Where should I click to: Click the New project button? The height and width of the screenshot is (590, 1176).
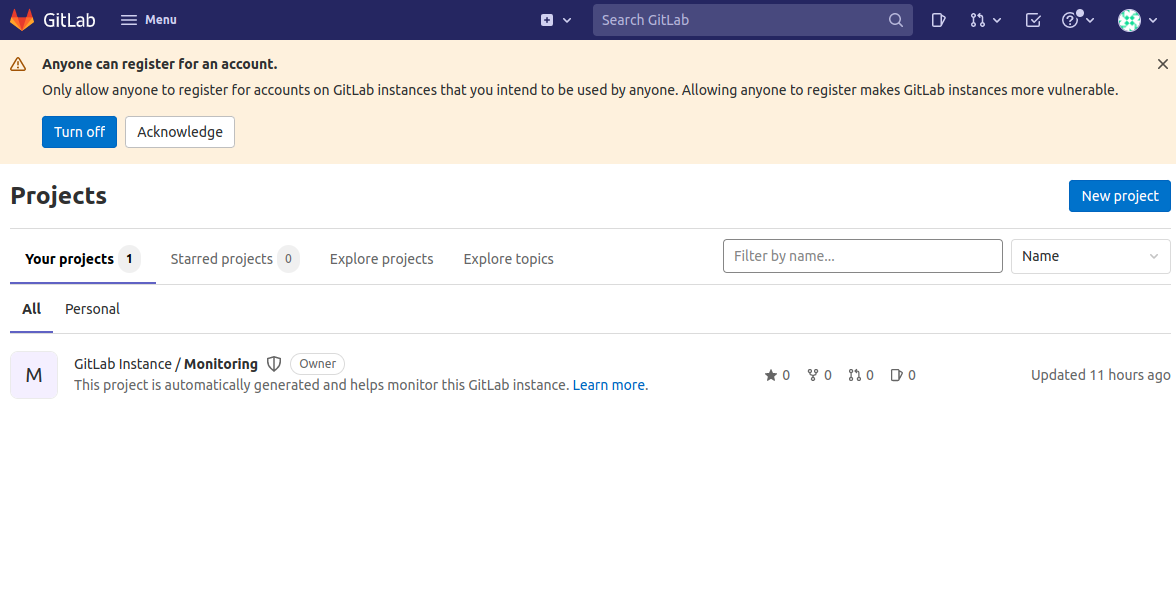[1120, 196]
